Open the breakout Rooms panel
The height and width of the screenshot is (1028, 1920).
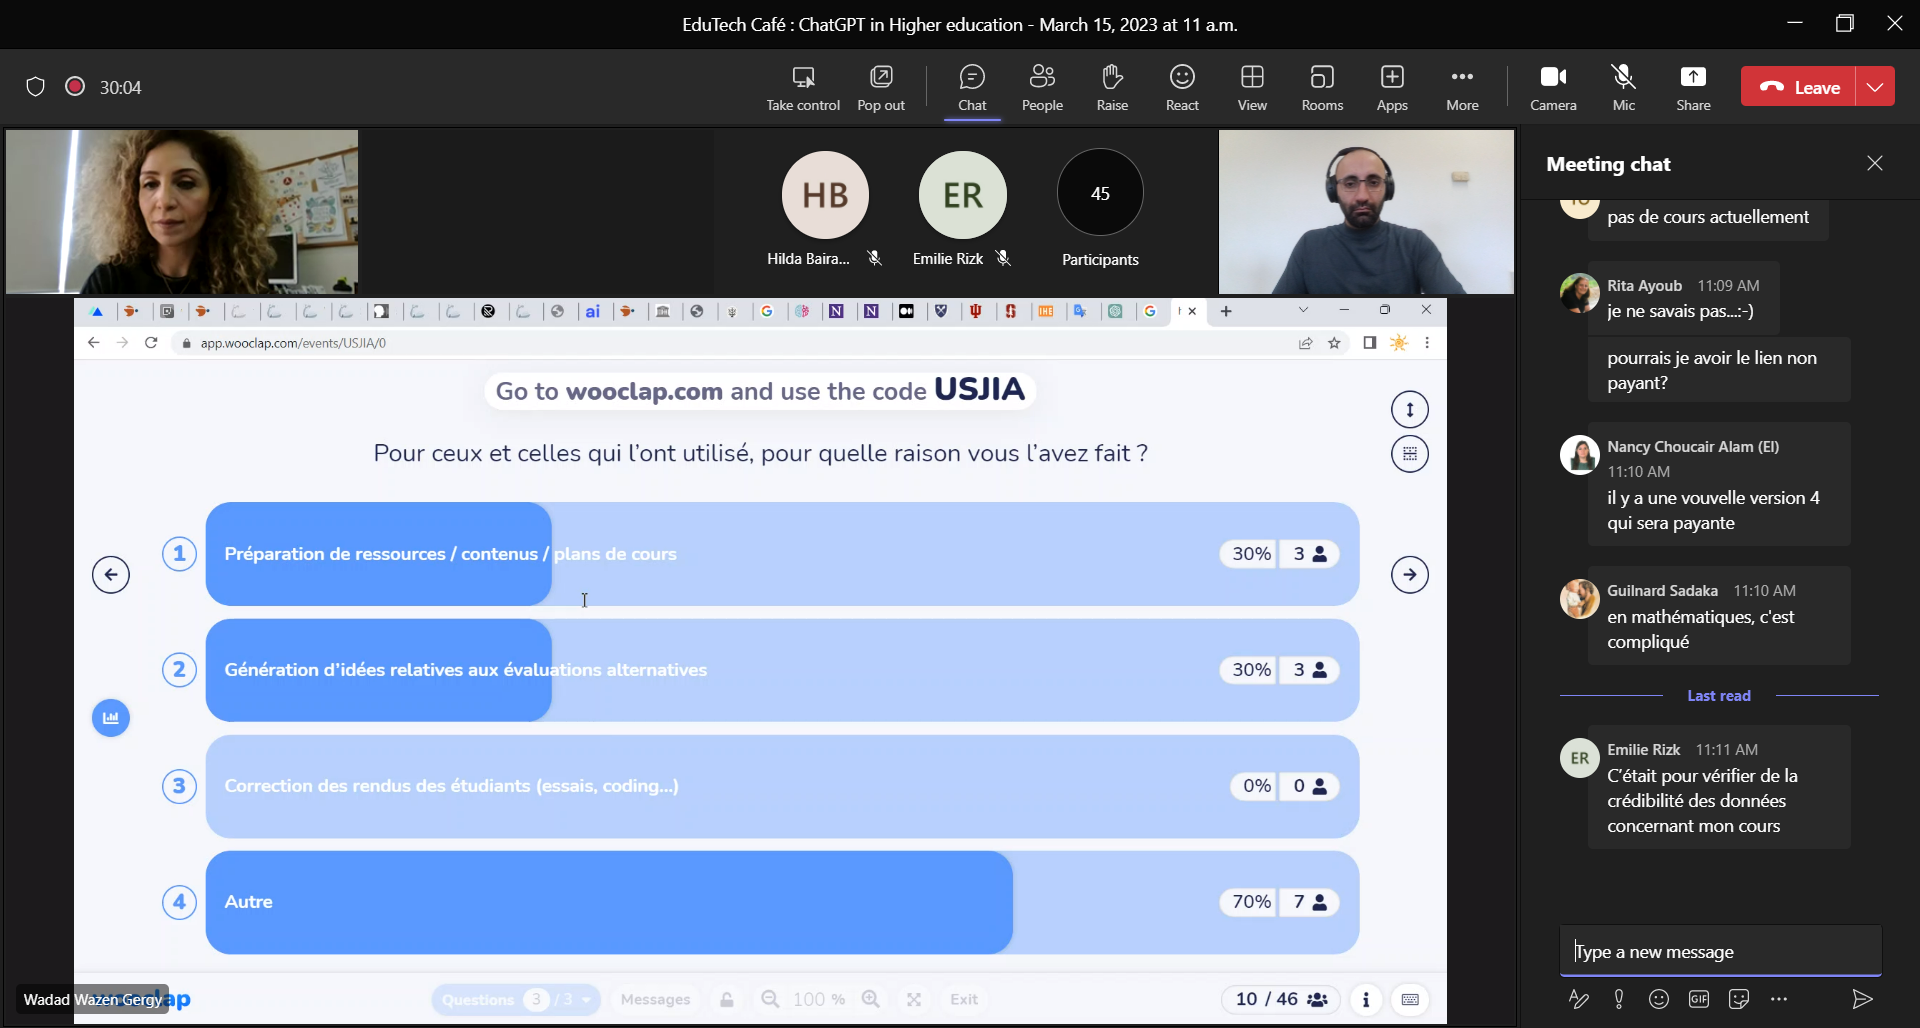tap(1322, 88)
